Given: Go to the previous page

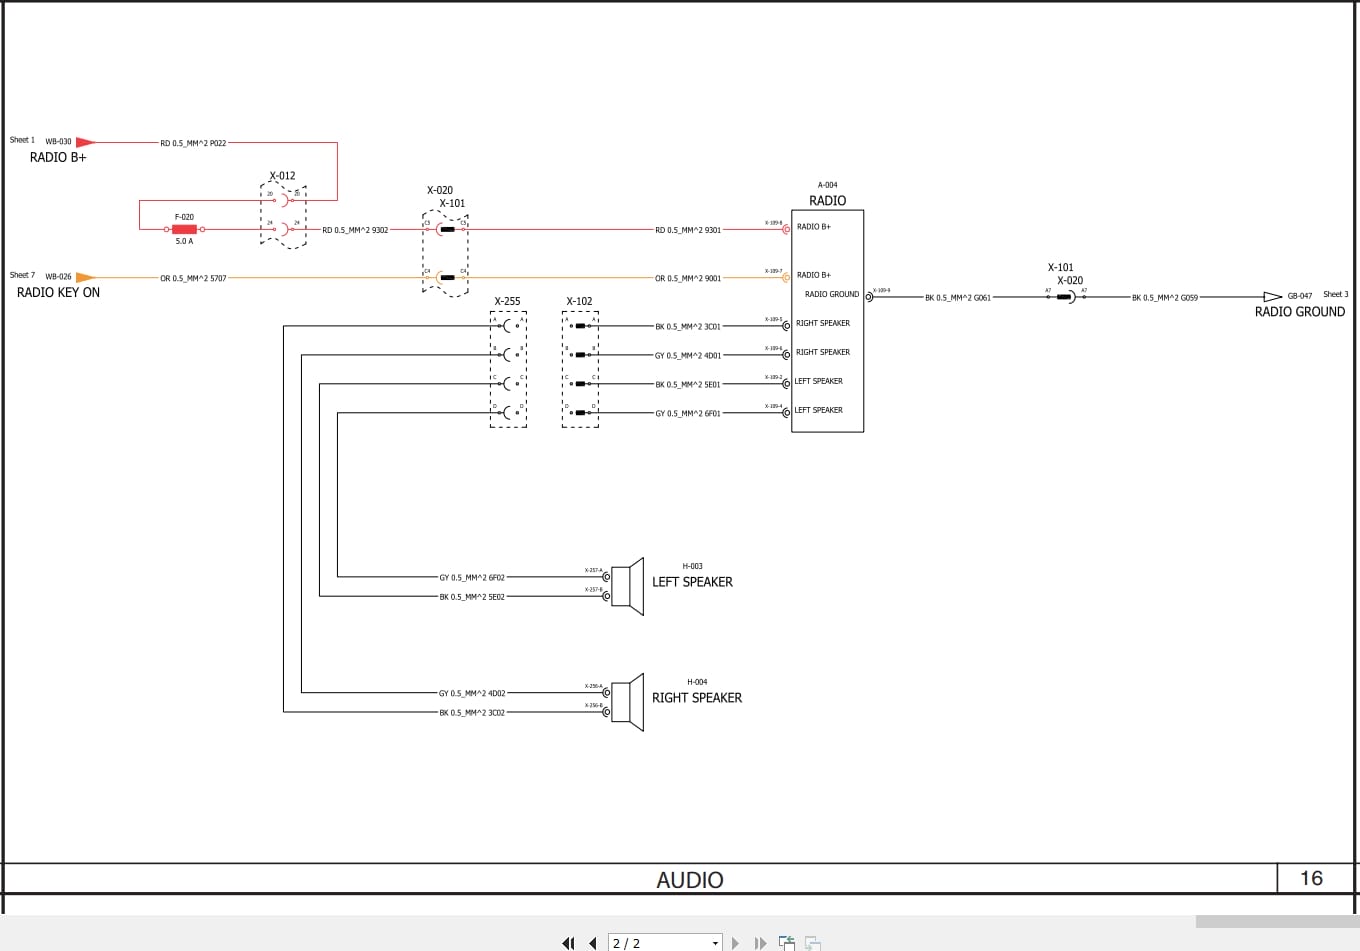Looking at the screenshot, I should click(x=593, y=943).
